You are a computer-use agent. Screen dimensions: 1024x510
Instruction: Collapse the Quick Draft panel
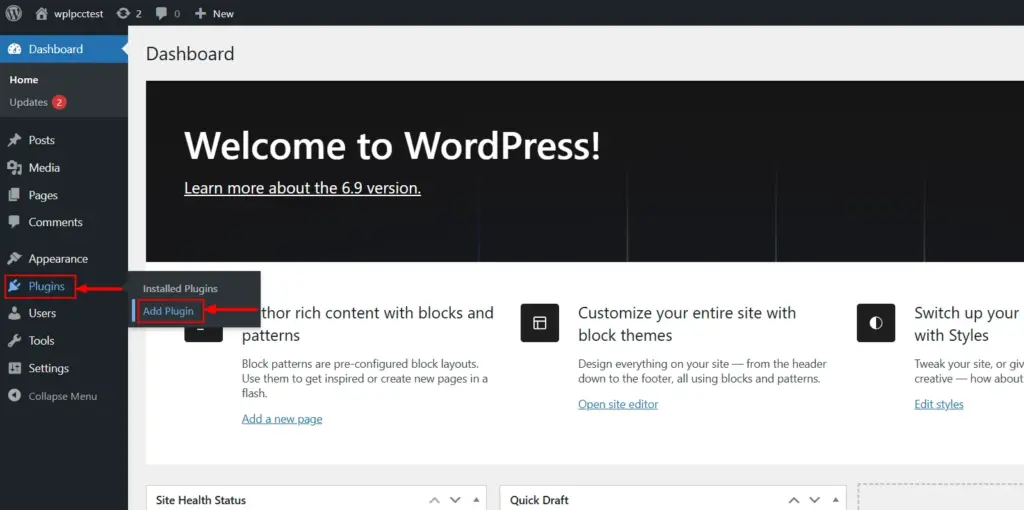pyautogui.click(x=835, y=500)
